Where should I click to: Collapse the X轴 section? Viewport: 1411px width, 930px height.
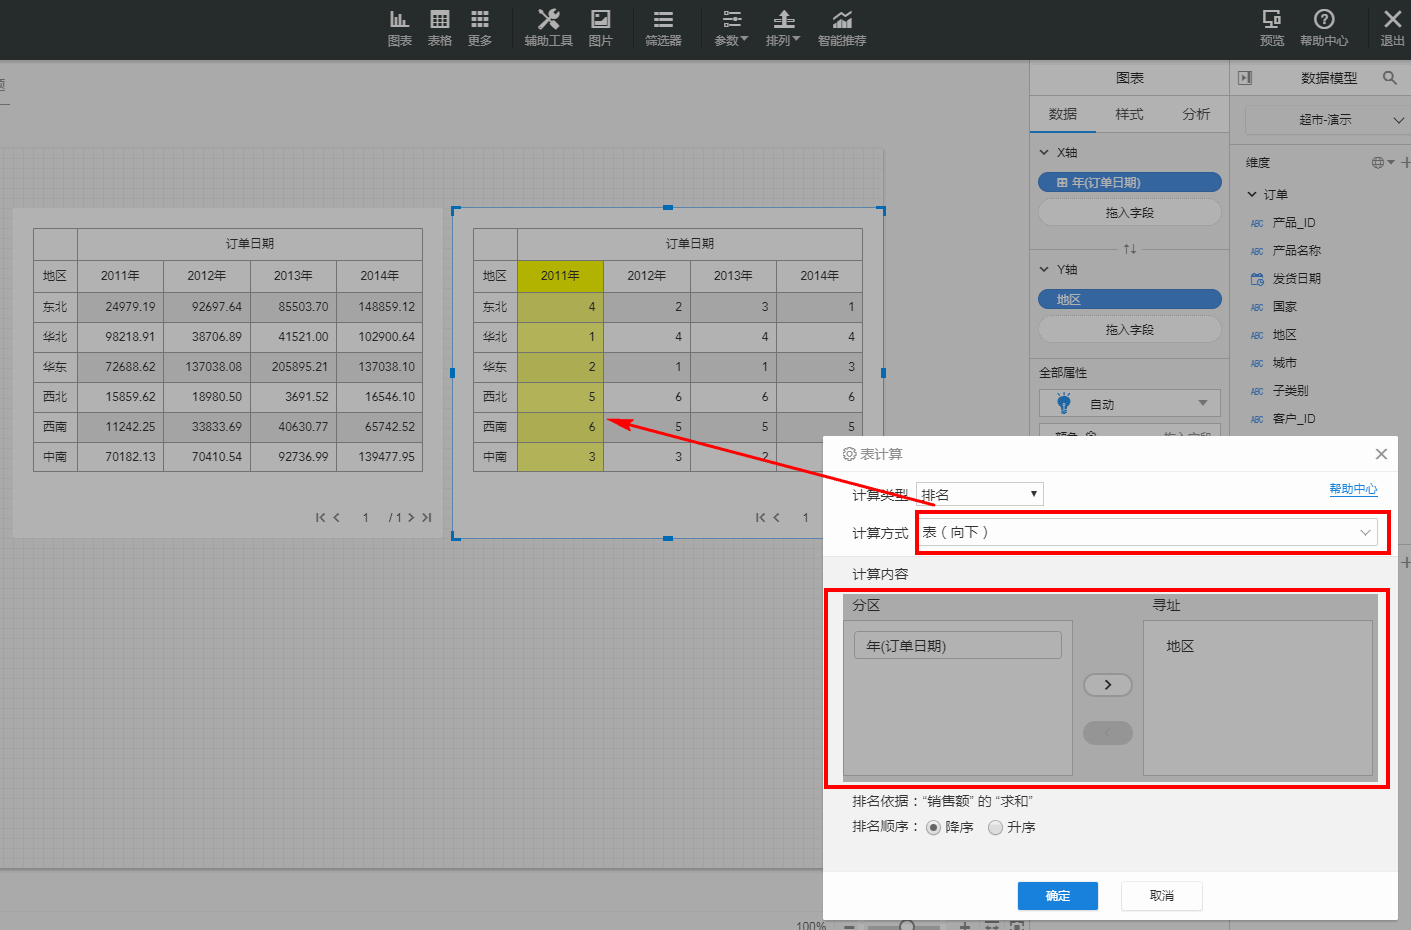click(x=1044, y=153)
